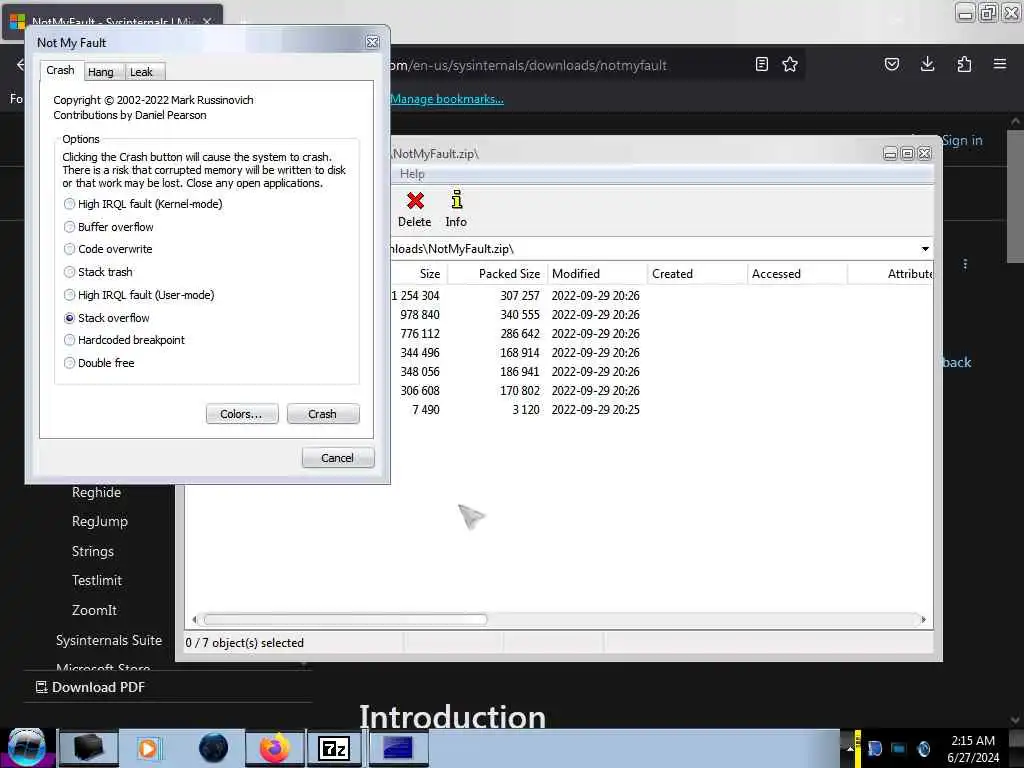Screen dimensions: 1024x768
Task: Open the ZoomIt sidebar link
Action: [x=95, y=610]
